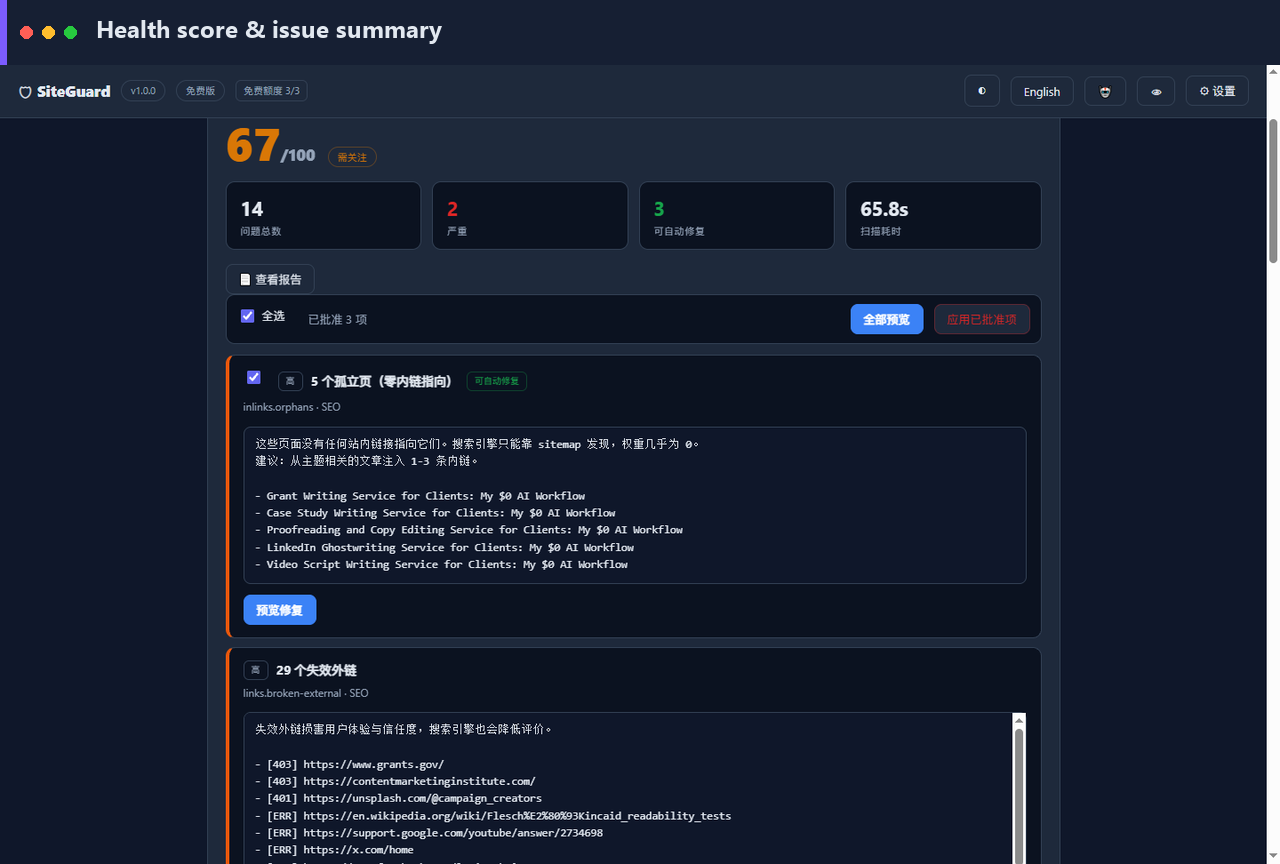This screenshot has height=864, width=1280.
Task: Click the 严重 2 stat card
Action: click(x=530, y=215)
